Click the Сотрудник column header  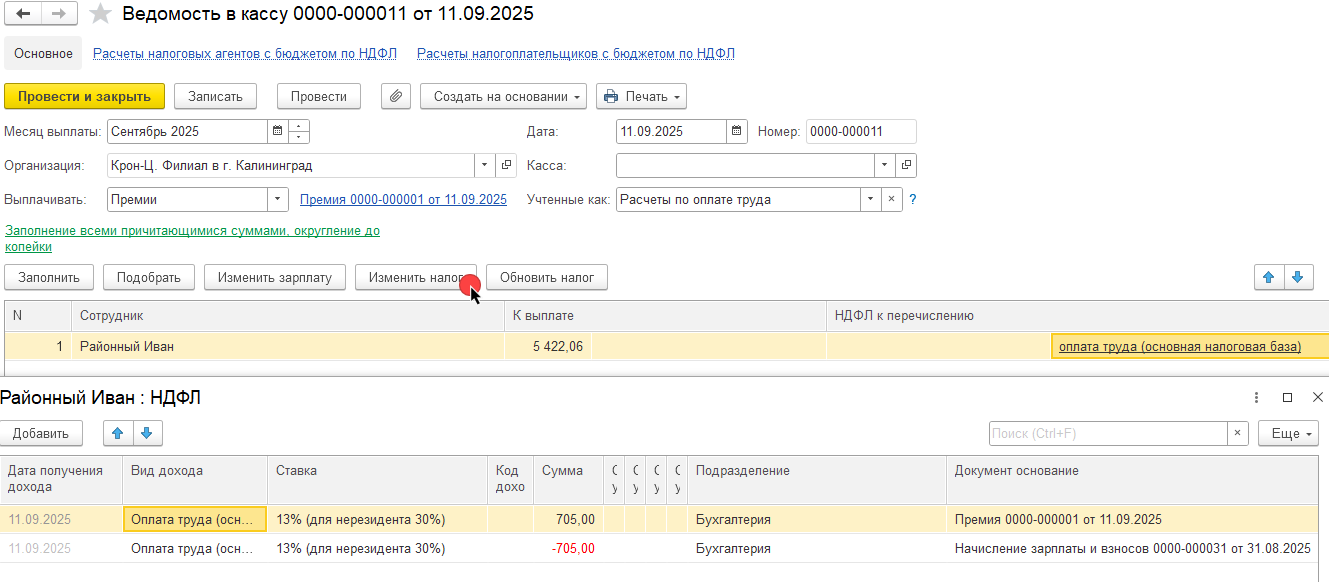(x=288, y=315)
